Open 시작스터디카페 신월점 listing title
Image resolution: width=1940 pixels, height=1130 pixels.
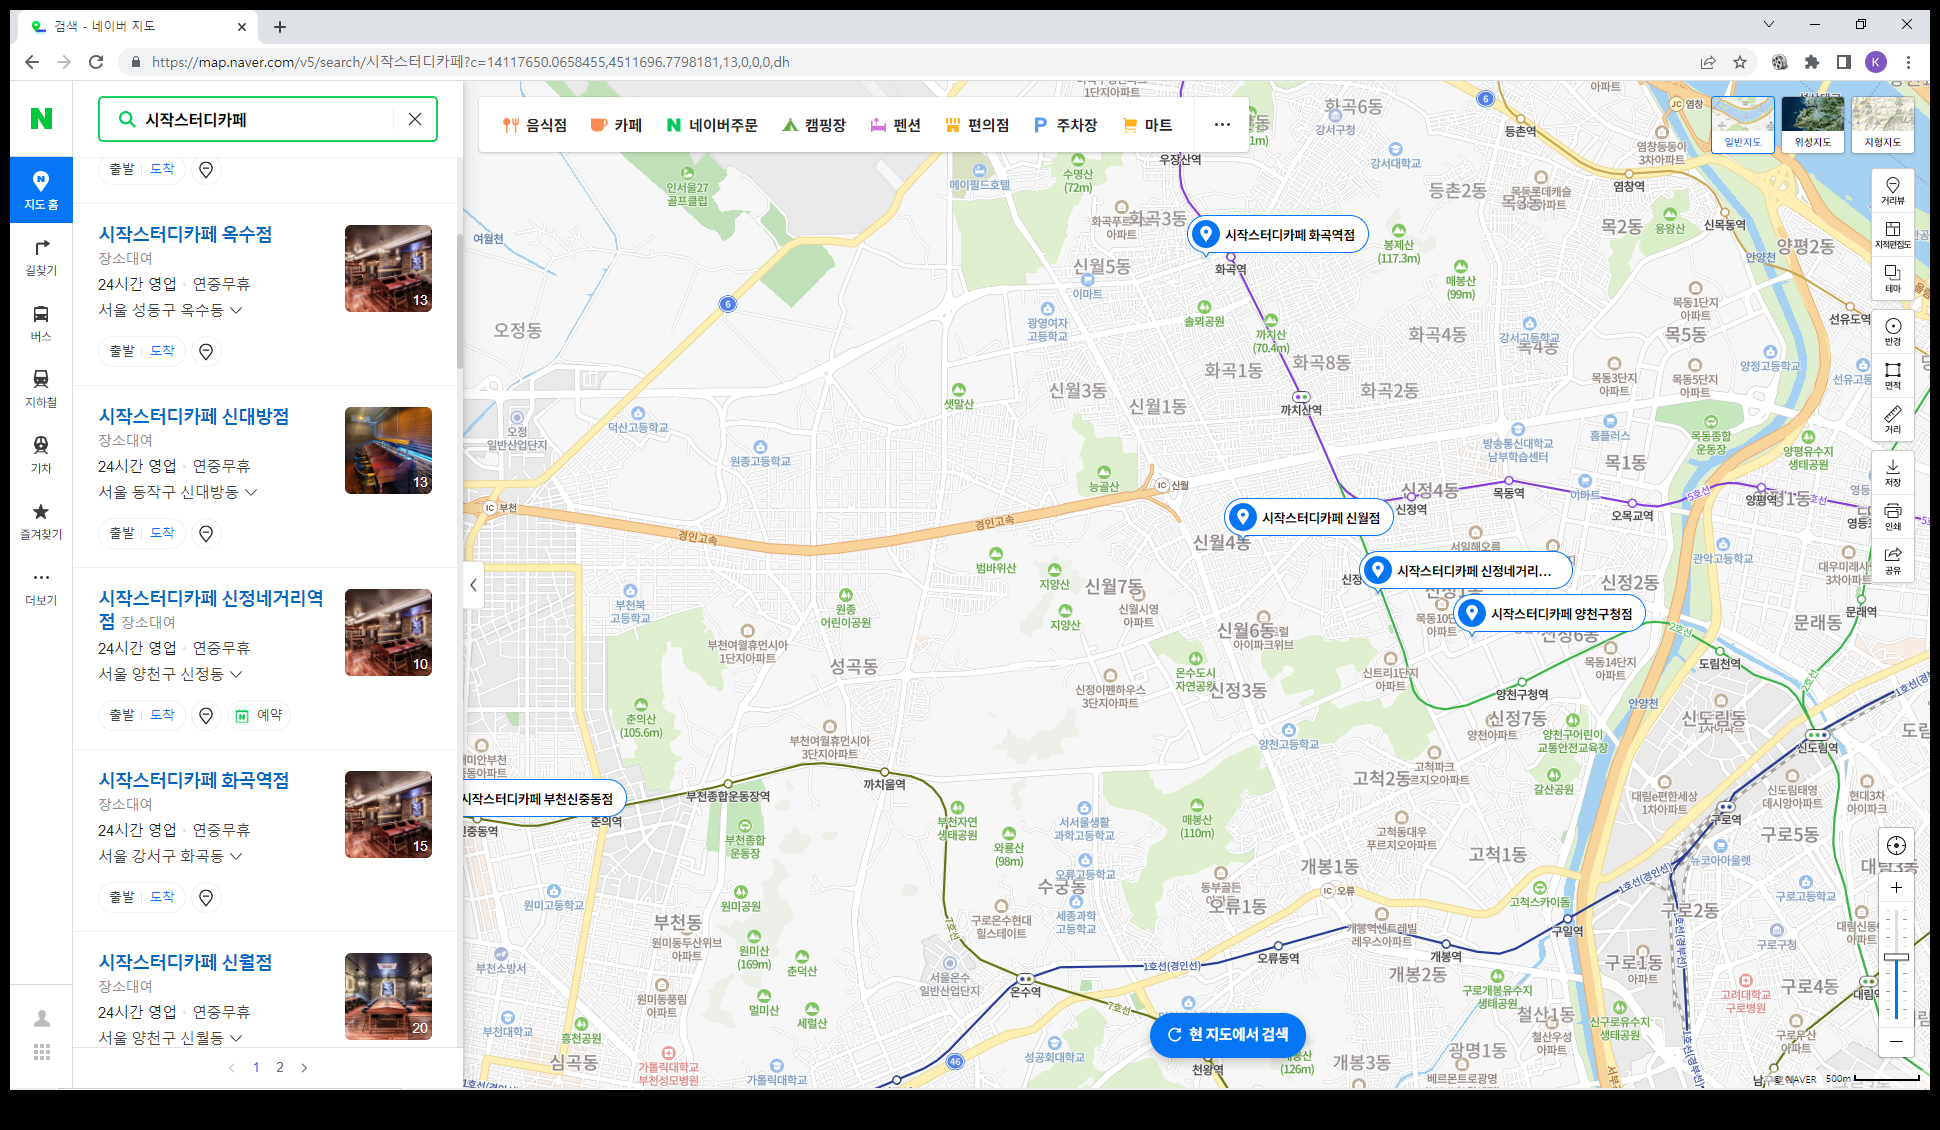[x=185, y=962]
